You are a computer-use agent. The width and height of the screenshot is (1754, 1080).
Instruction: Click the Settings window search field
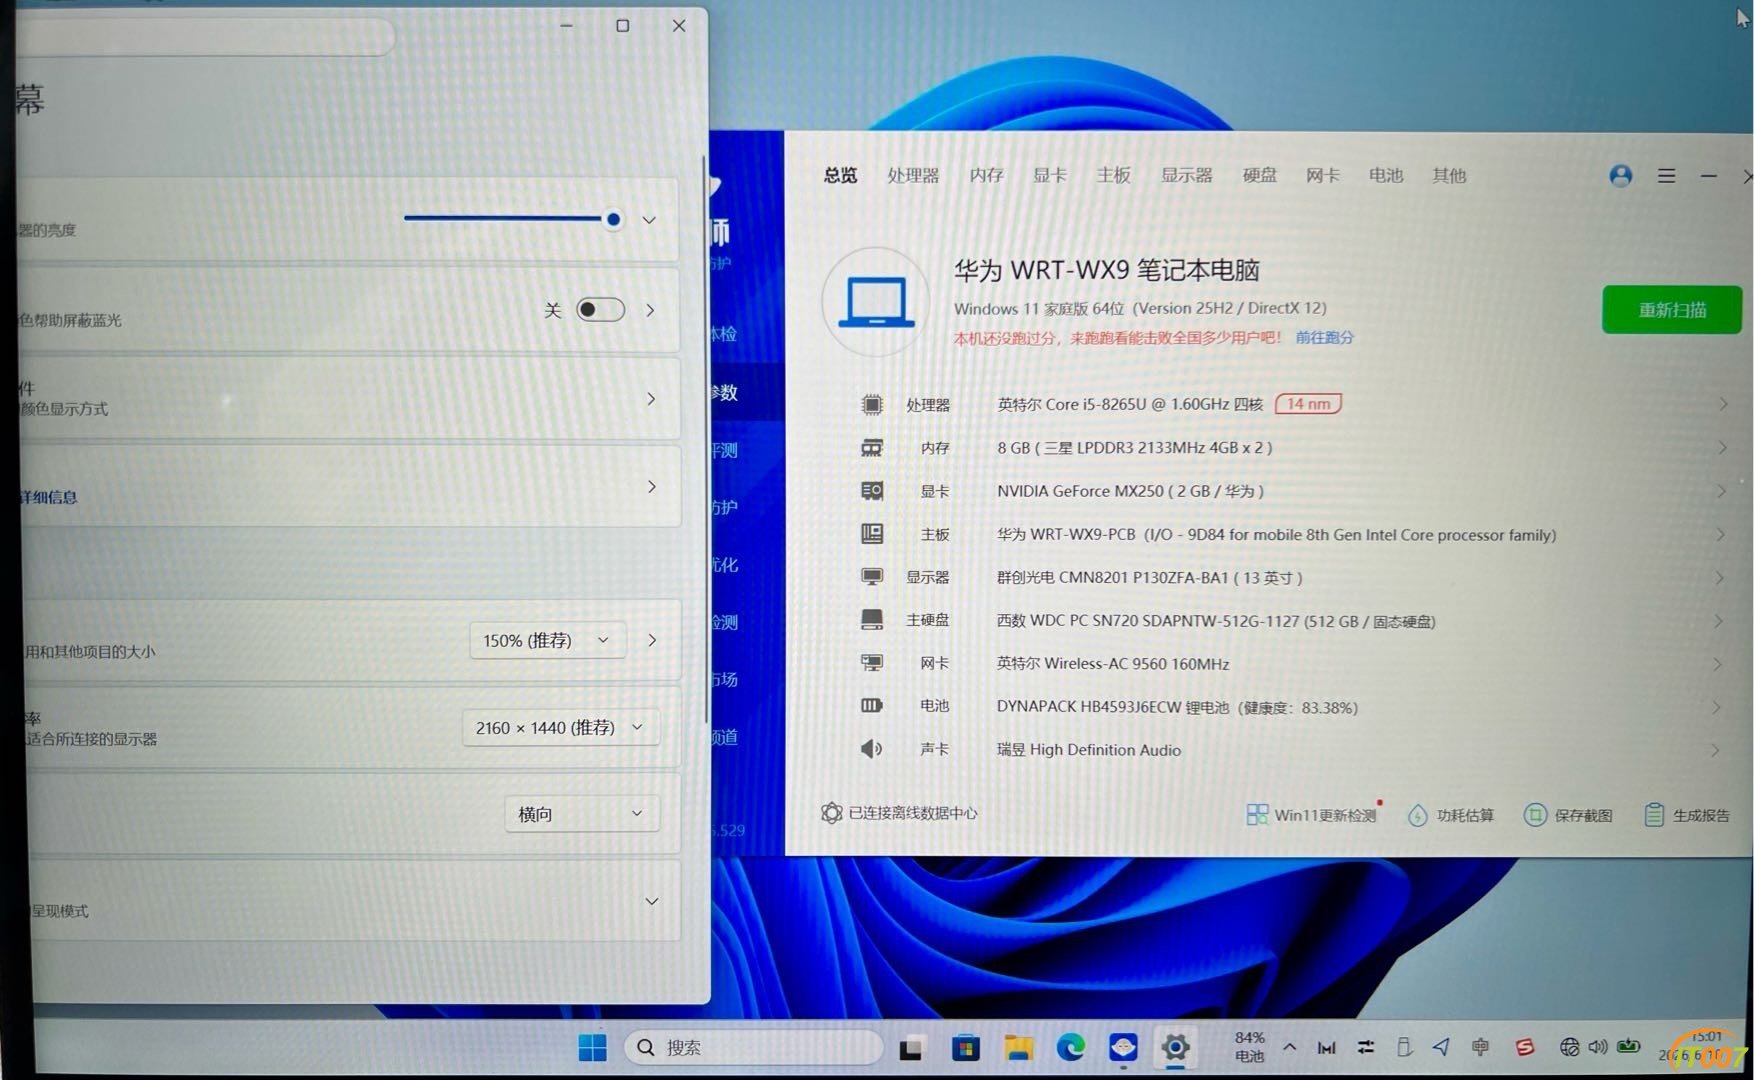(x=205, y=35)
